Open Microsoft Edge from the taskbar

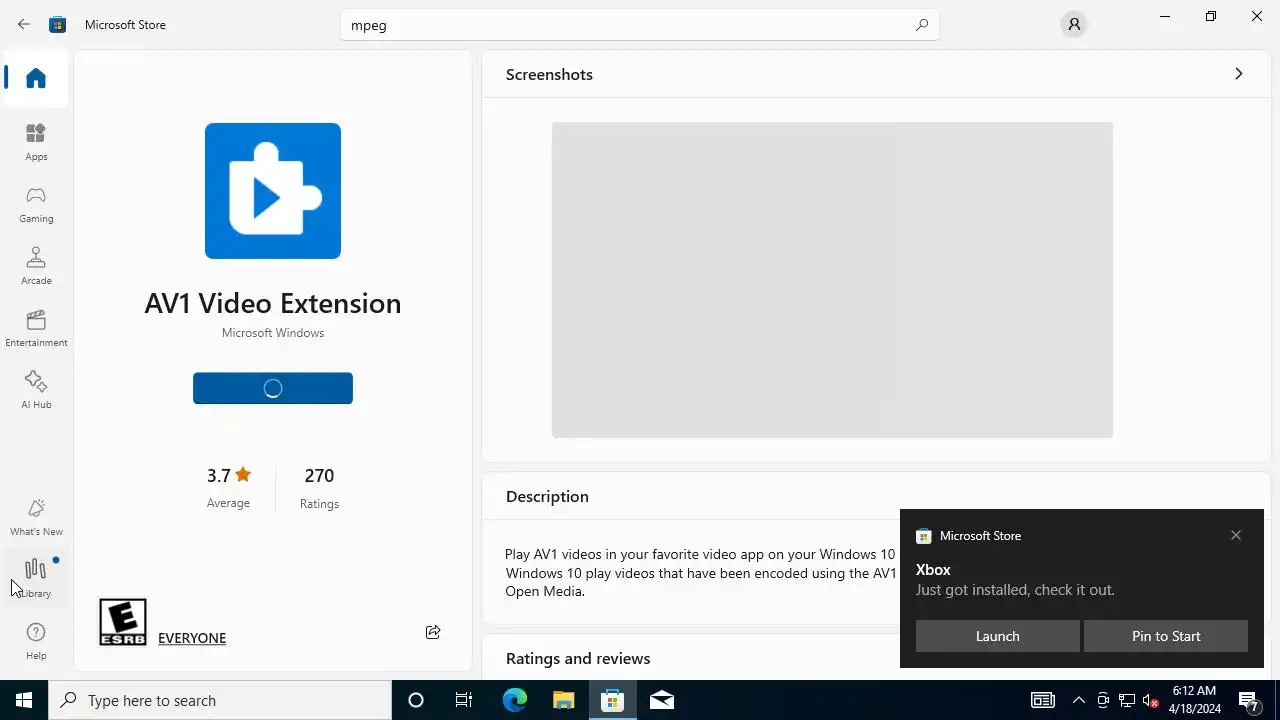point(514,700)
